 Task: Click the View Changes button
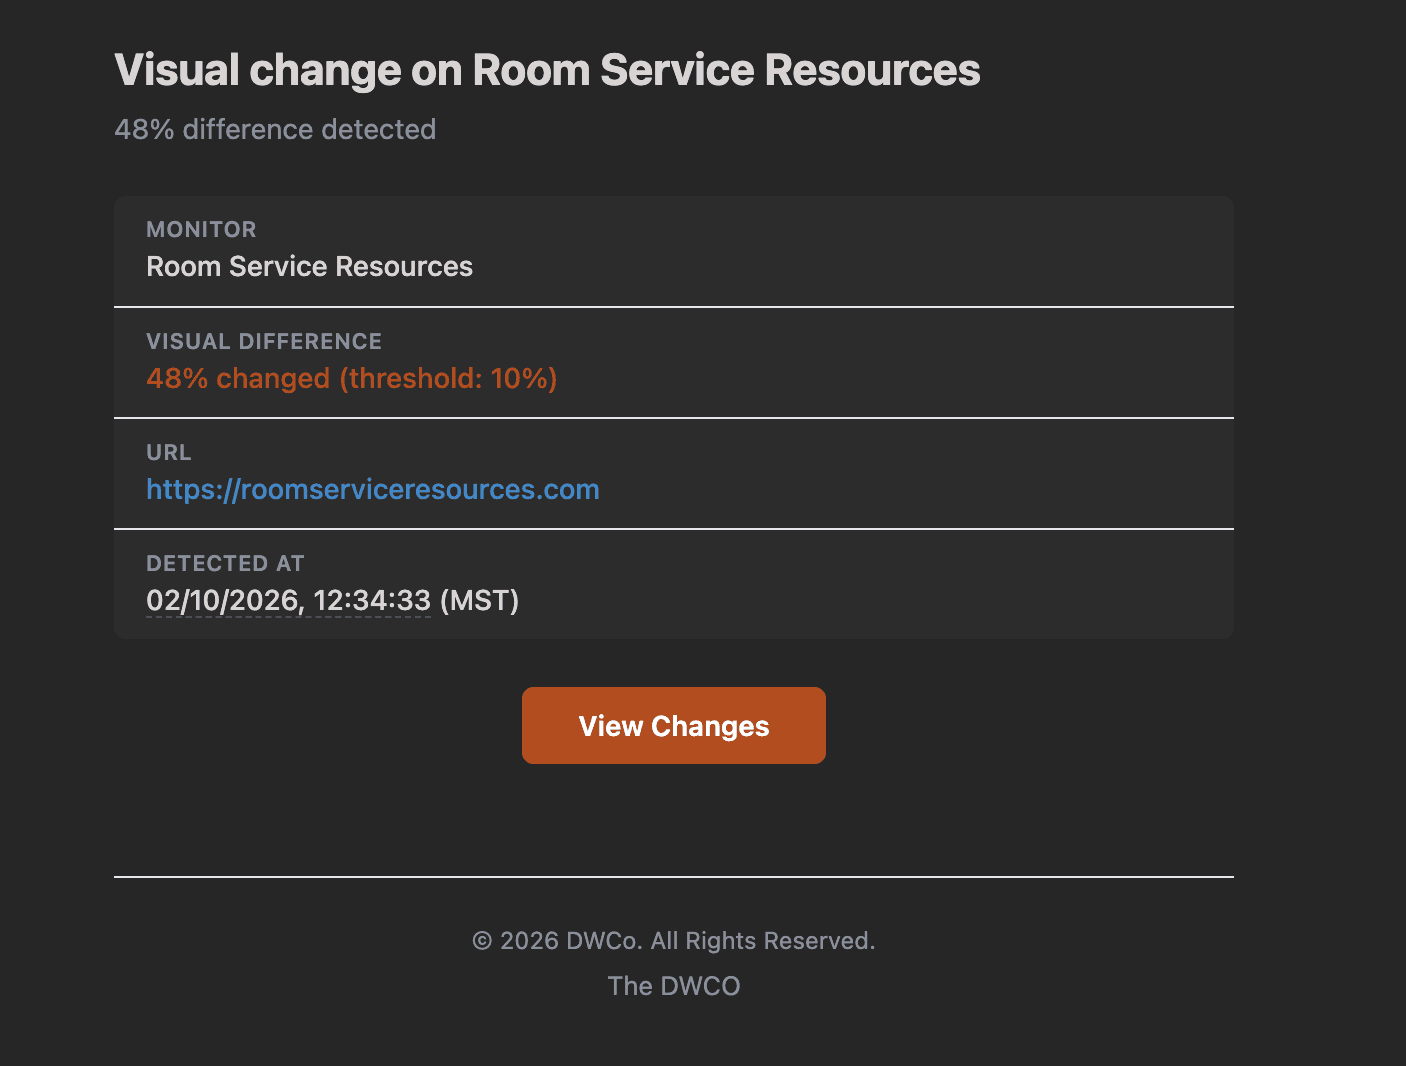(673, 725)
